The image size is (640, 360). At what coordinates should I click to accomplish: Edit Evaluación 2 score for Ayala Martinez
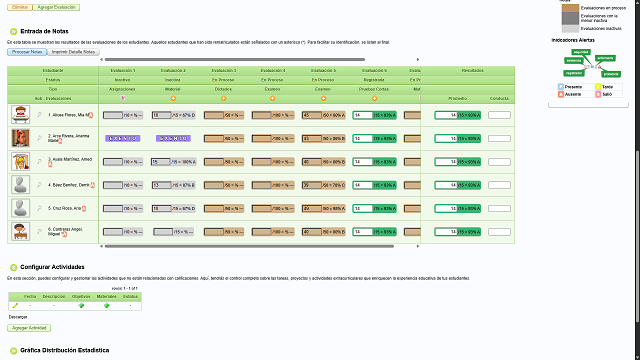161,162
